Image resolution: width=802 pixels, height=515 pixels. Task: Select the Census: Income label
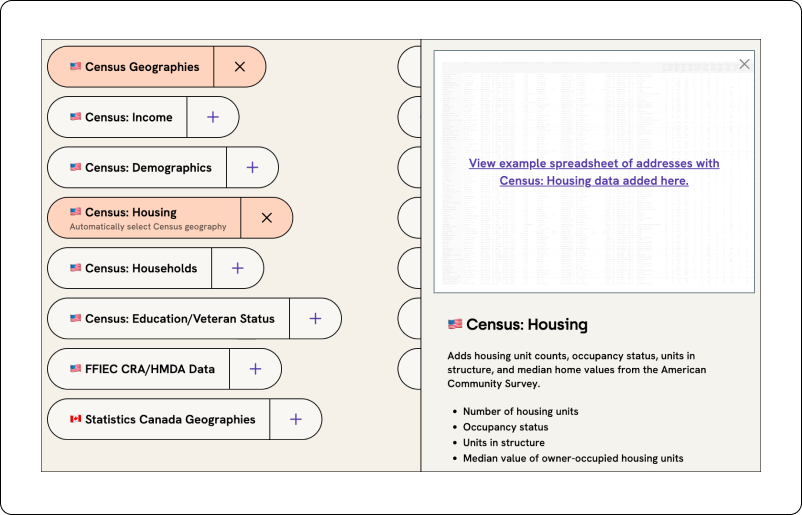(x=129, y=117)
